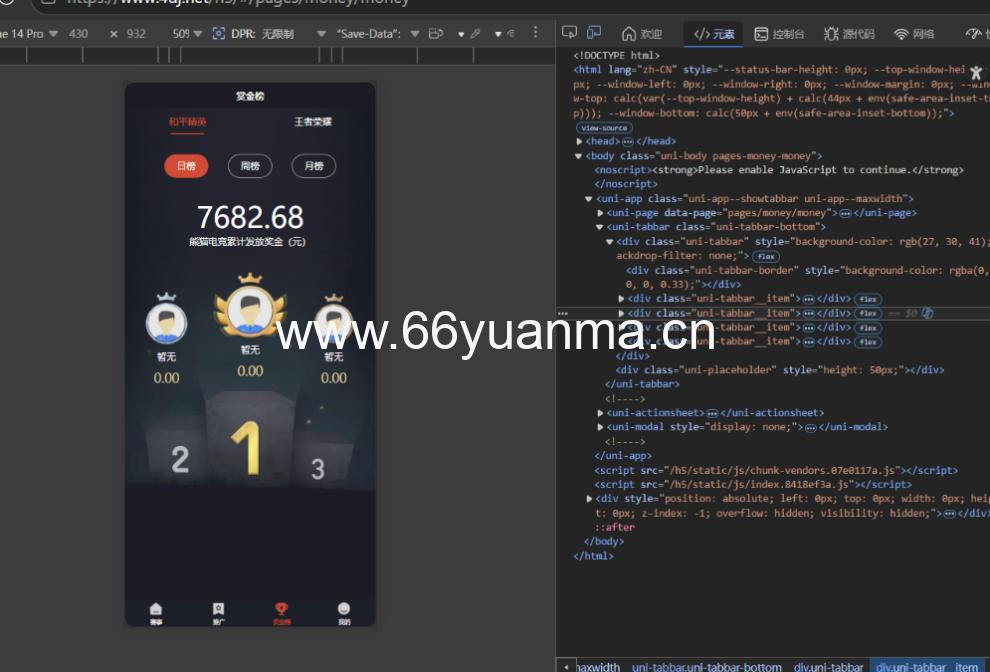Click the ellipsis inside head node
This screenshot has width=990, height=672.
pyautogui.click(x=628, y=141)
